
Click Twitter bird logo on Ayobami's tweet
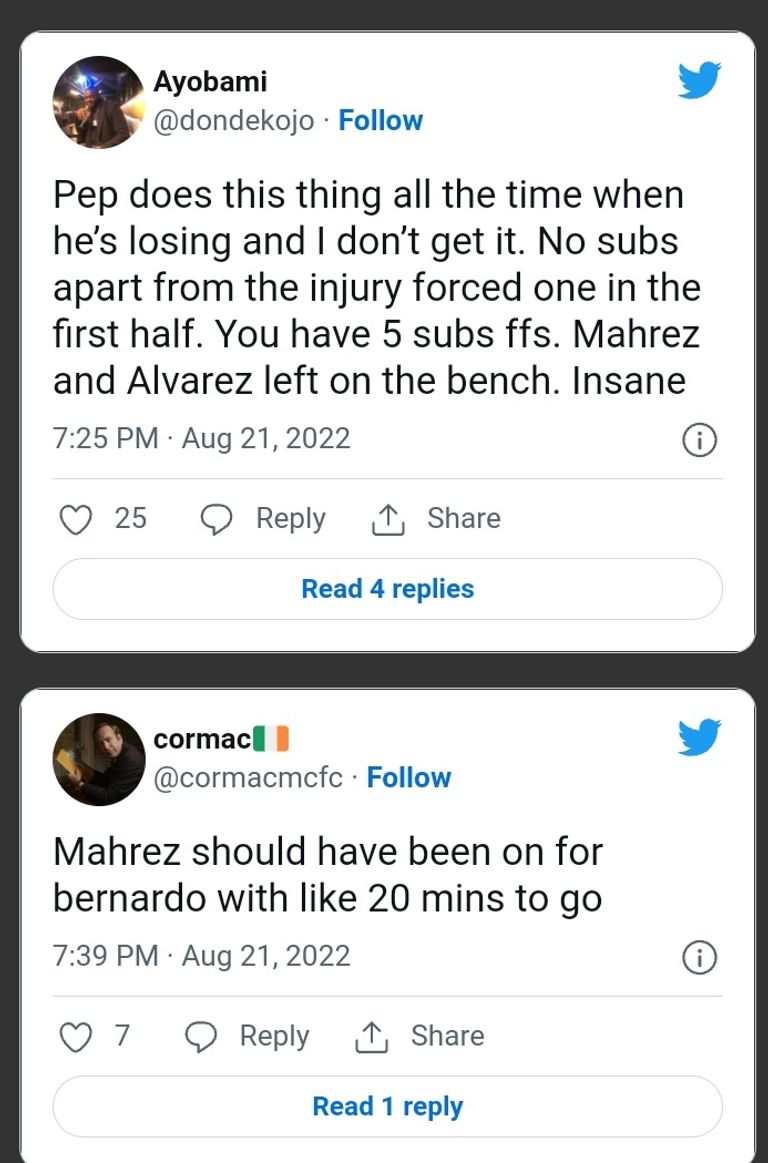(699, 82)
